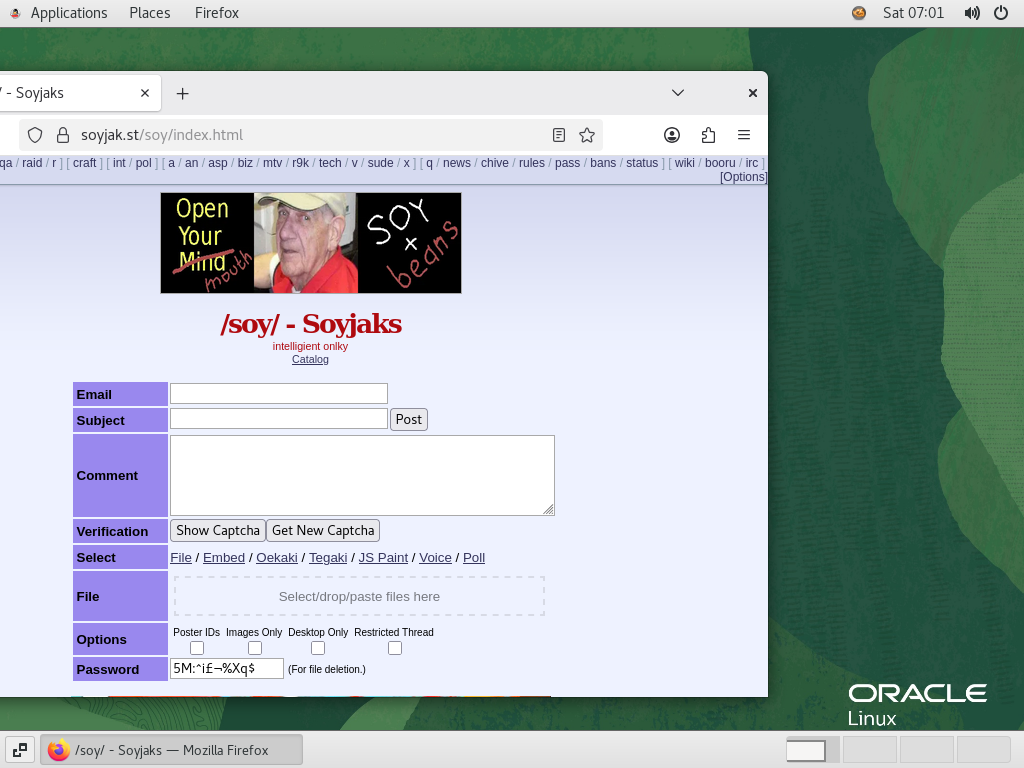Click the tracking protection shield icon
1024x768 pixels.
(x=35, y=135)
